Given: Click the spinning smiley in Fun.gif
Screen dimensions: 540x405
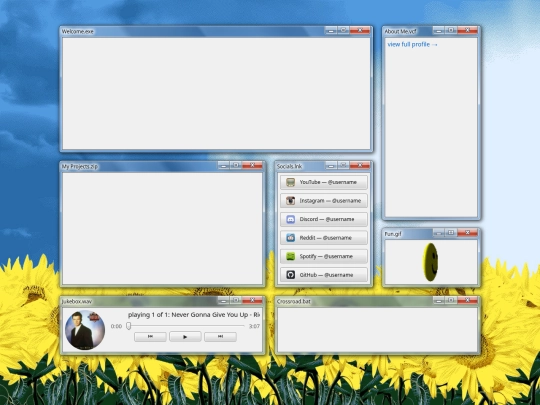Looking at the screenshot, I should tap(430, 262).
